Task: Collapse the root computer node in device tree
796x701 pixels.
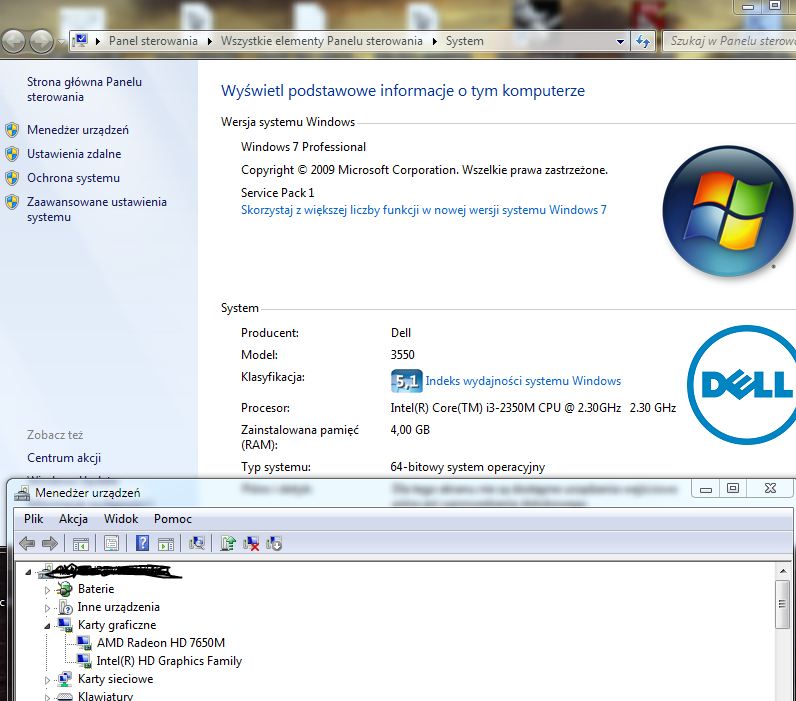Action: click(x=28, y=573)
